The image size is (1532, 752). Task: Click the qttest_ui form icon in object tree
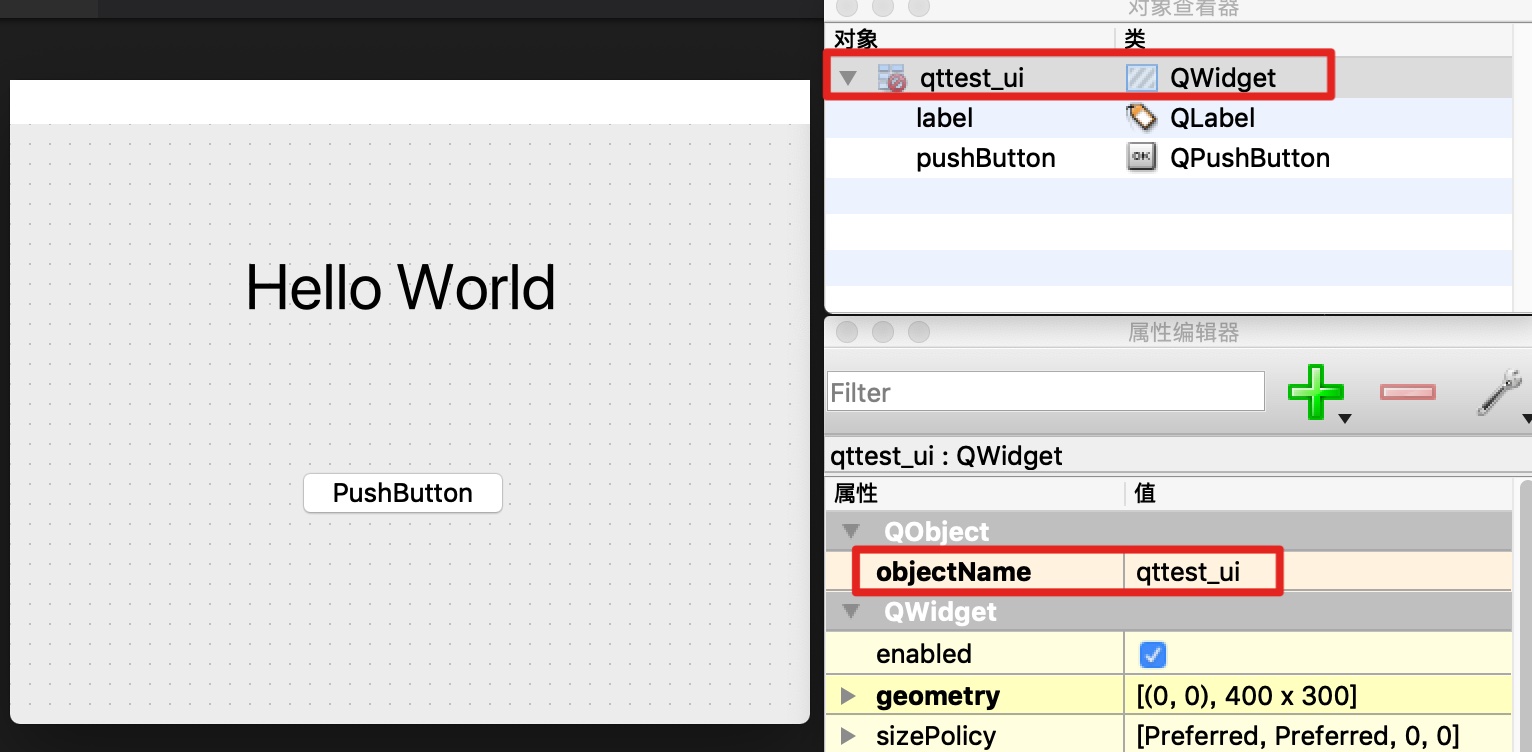[890, 78]
